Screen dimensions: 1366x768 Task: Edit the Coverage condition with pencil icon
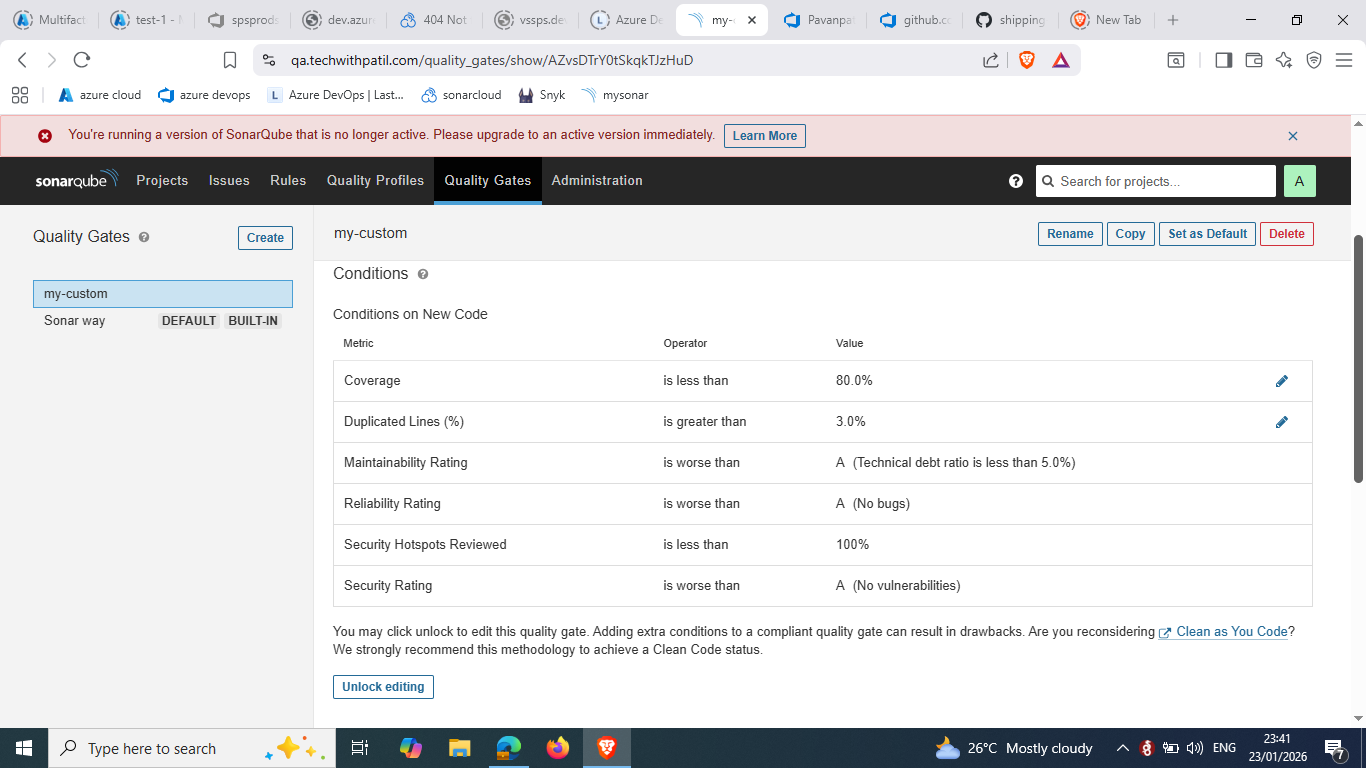click(x=1281, y=381)
